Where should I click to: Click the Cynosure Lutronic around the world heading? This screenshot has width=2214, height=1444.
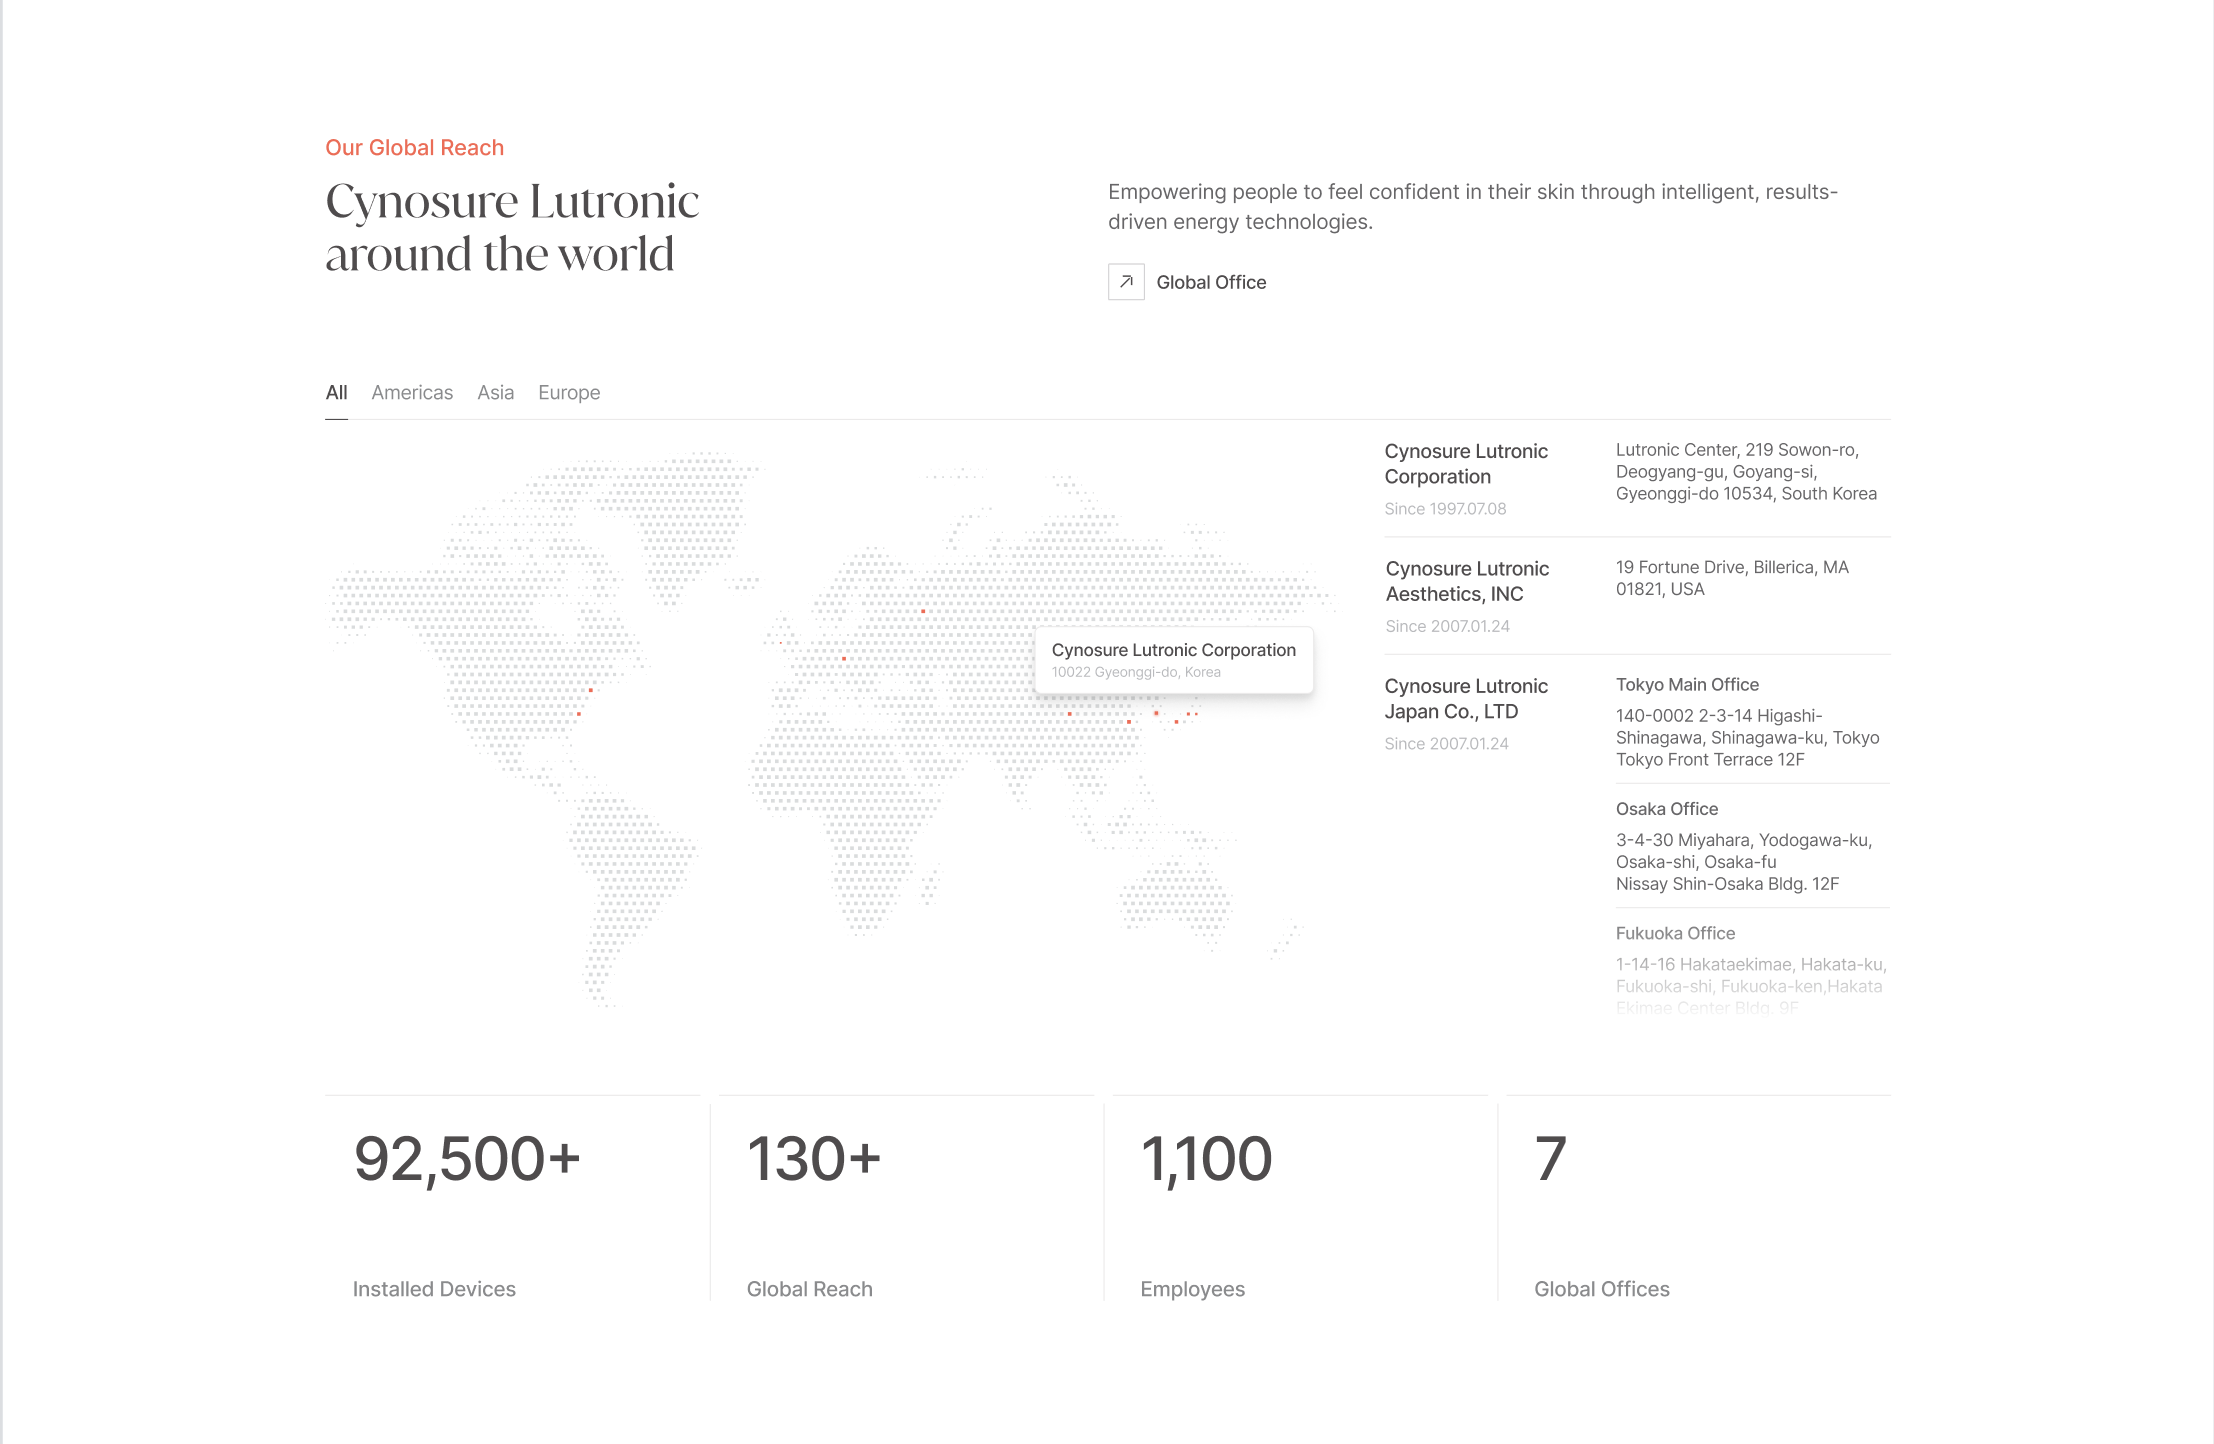pyautogui.click(x=512, y=228)
